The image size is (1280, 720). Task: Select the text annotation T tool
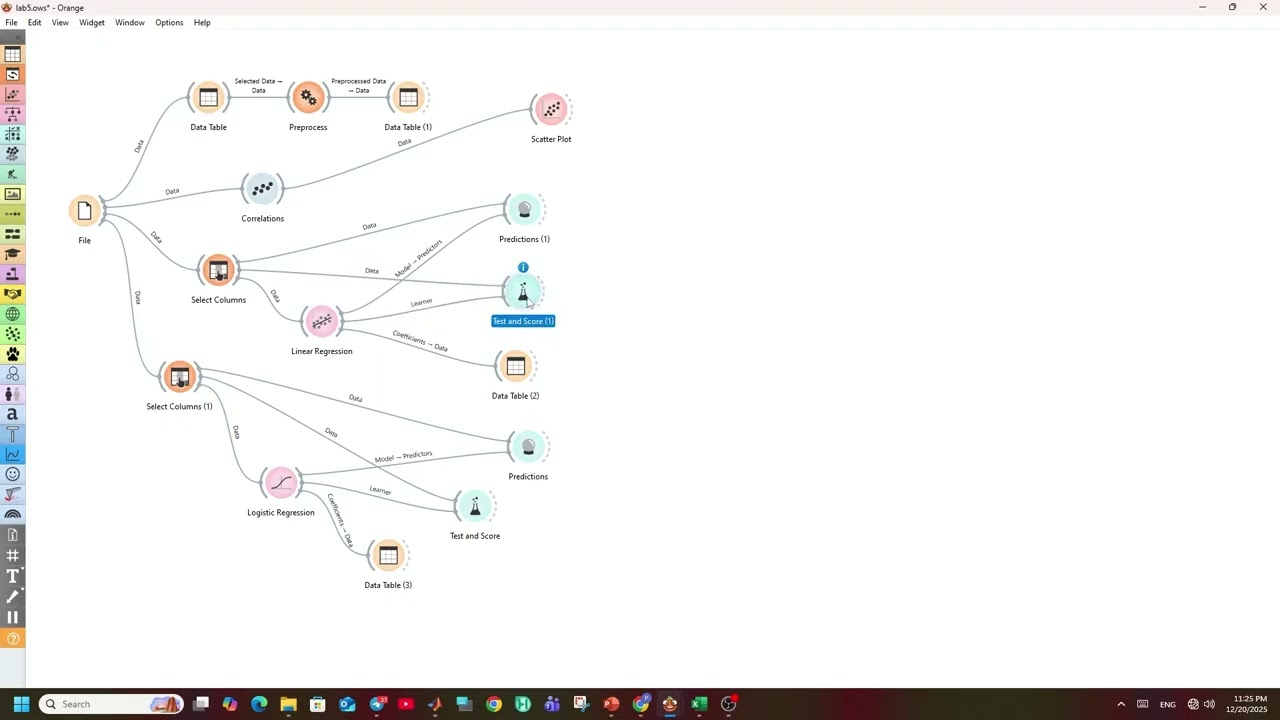point(13,576)
